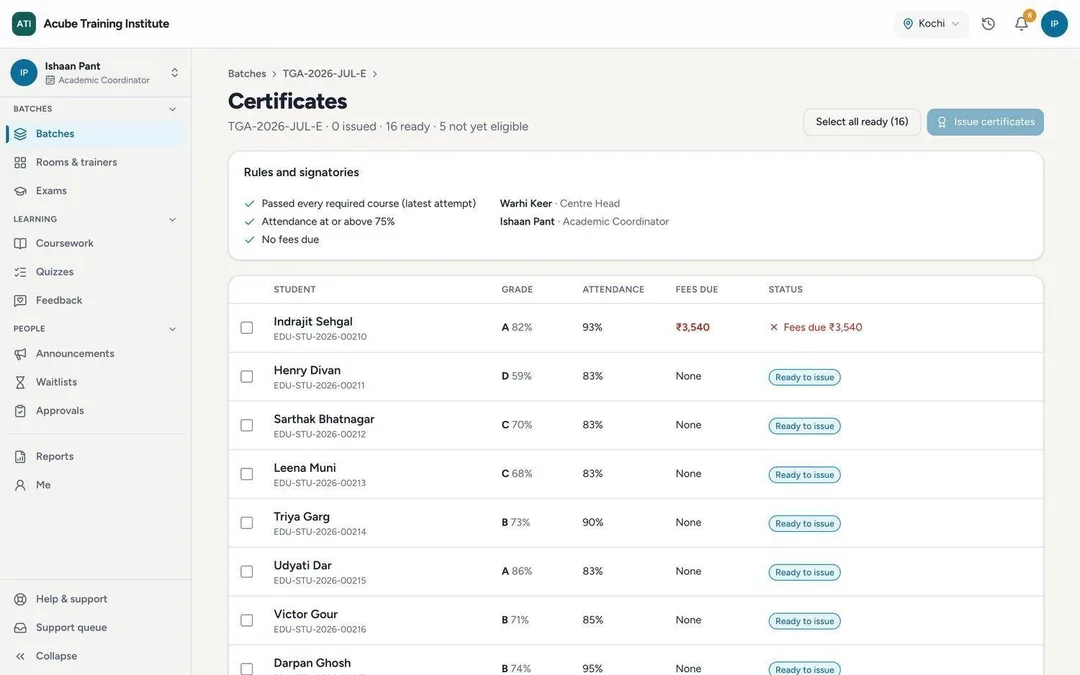Click the ribbon icon on Issue certificates
This screenshot has width=1080, height=675.
[x=942, y=122]
